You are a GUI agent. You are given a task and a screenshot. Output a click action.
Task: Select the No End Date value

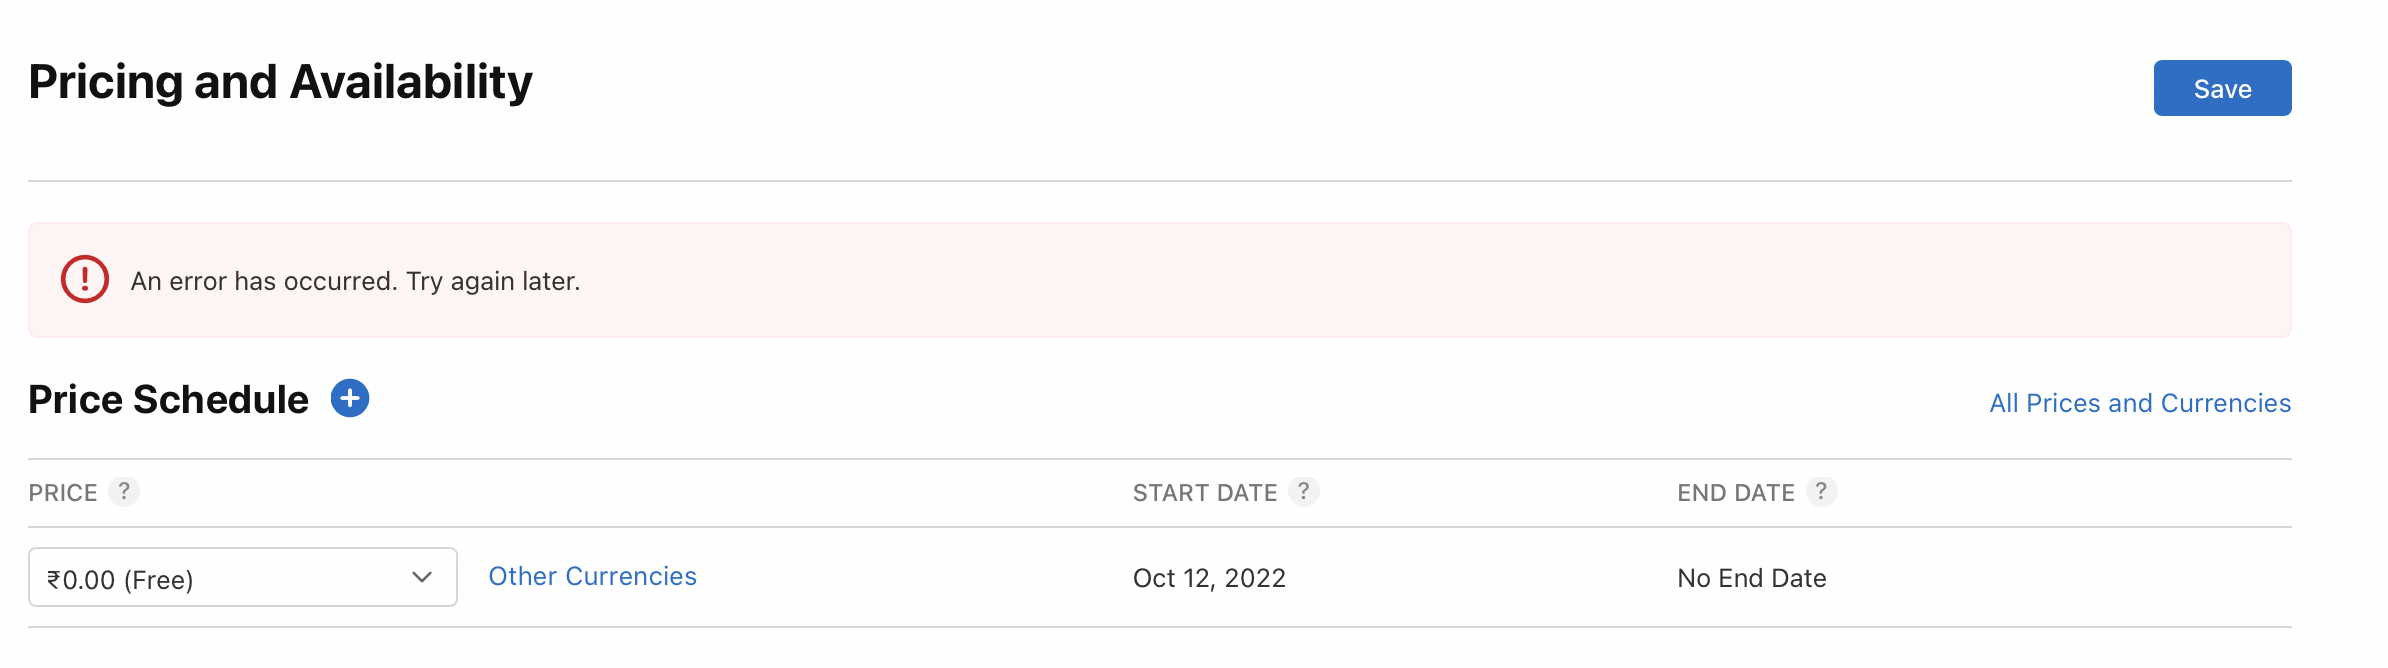coord(1751,578)
